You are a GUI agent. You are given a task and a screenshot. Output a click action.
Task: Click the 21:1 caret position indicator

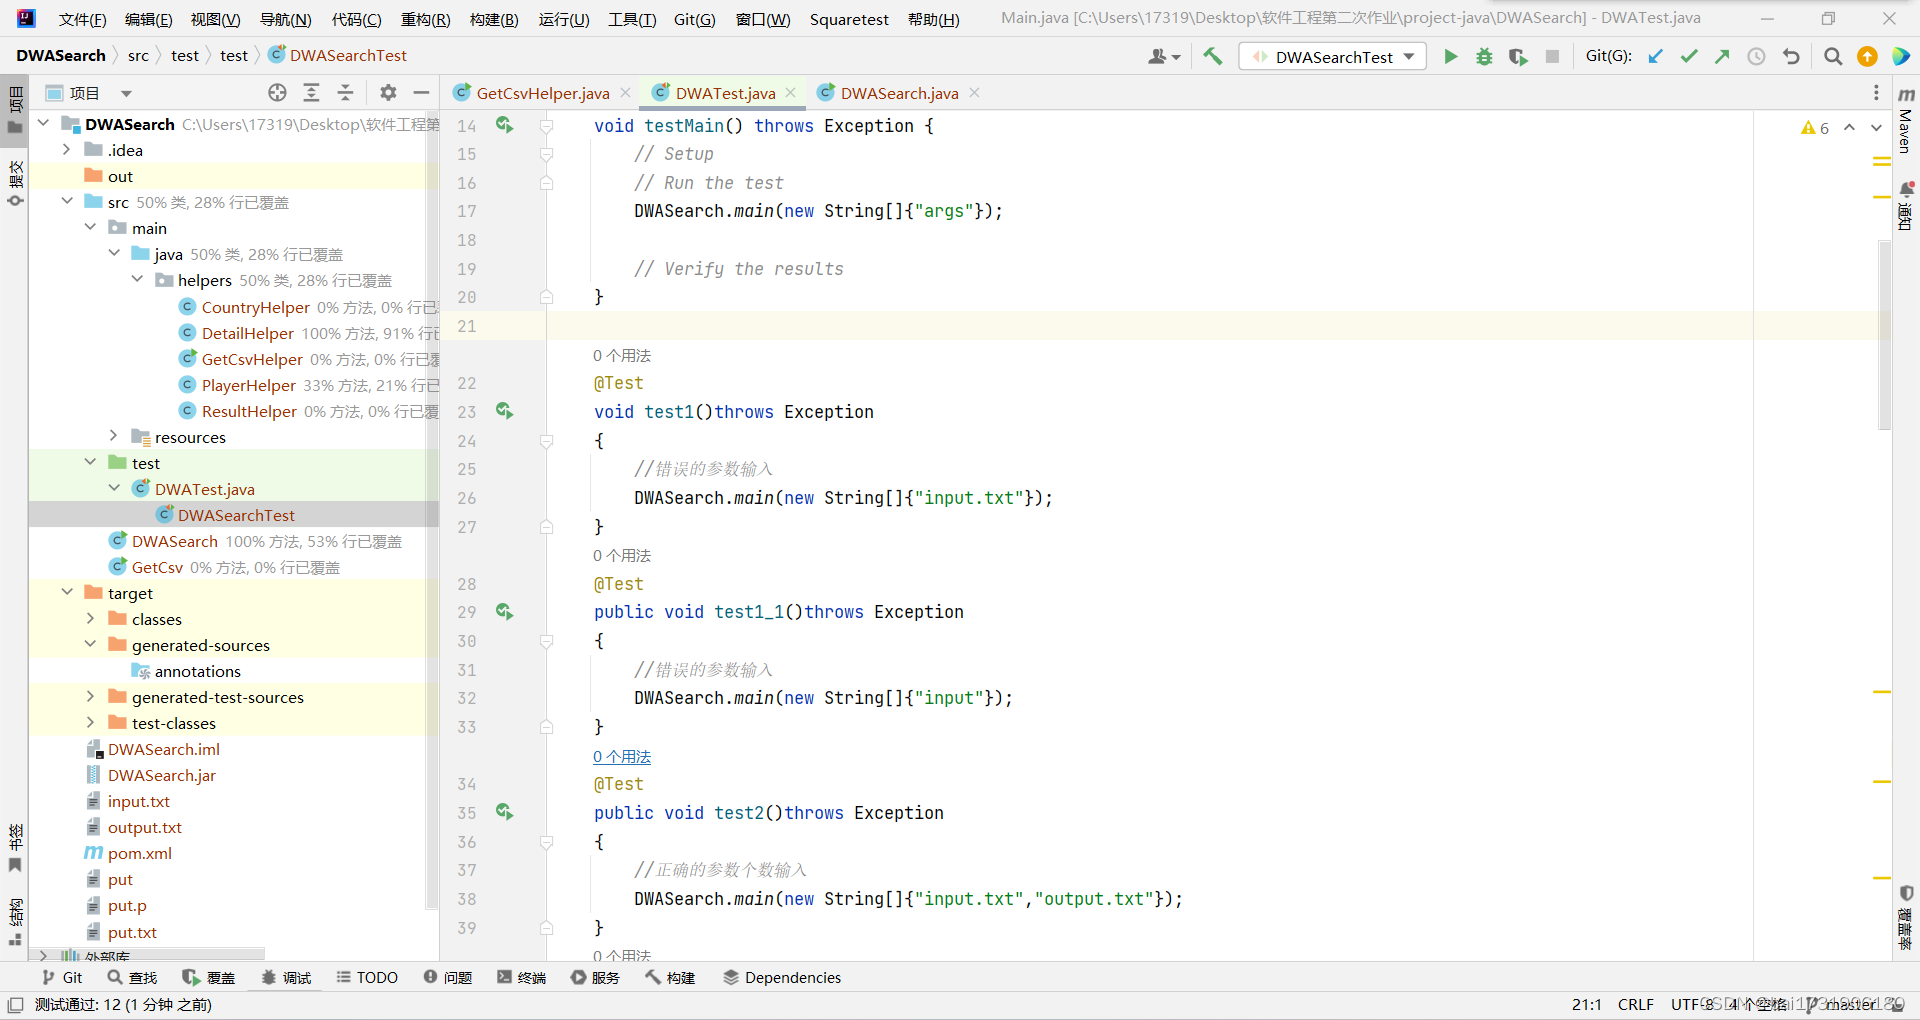[1587, 1004]
